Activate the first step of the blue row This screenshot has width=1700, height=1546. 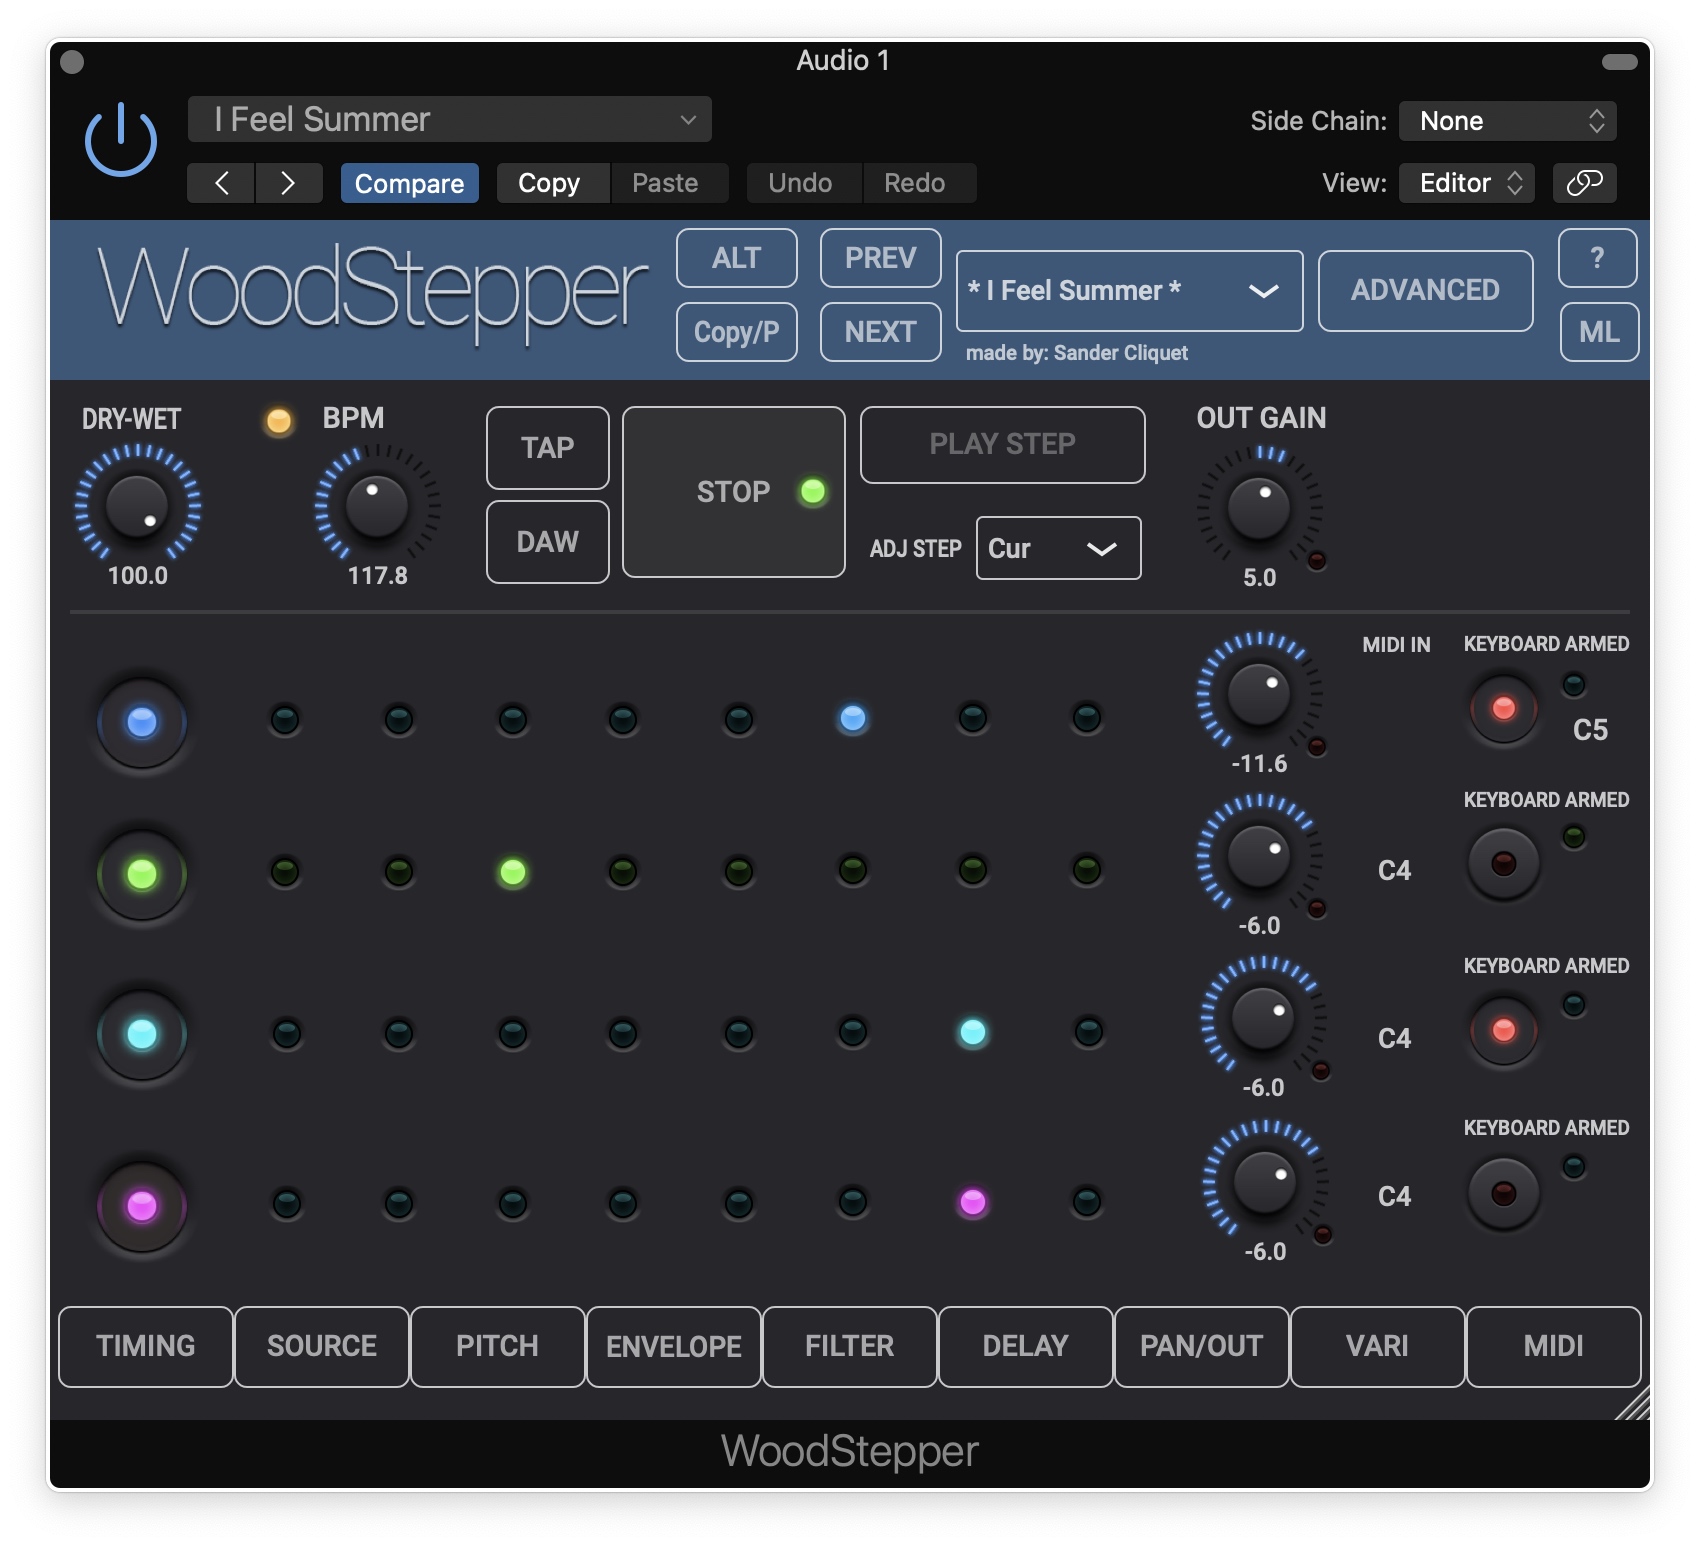pos(141,722)
